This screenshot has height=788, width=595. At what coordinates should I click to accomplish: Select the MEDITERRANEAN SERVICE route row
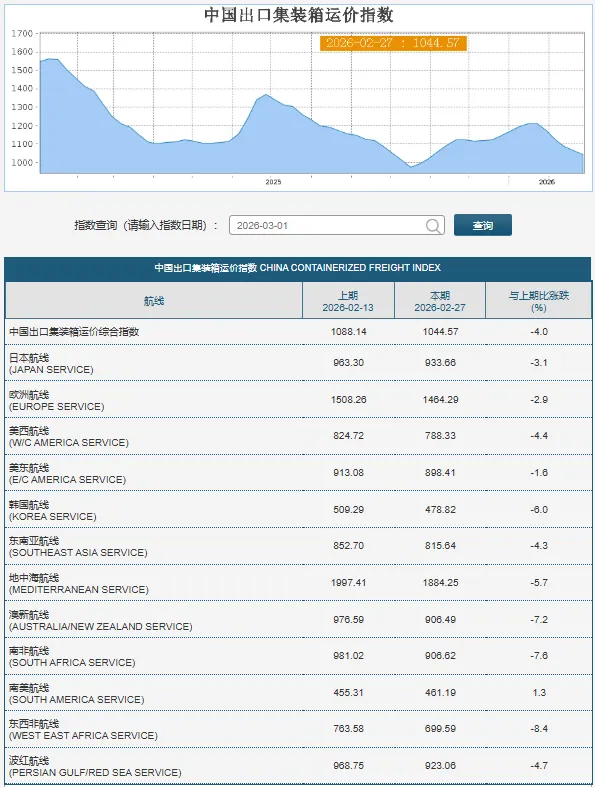[298, 583]
